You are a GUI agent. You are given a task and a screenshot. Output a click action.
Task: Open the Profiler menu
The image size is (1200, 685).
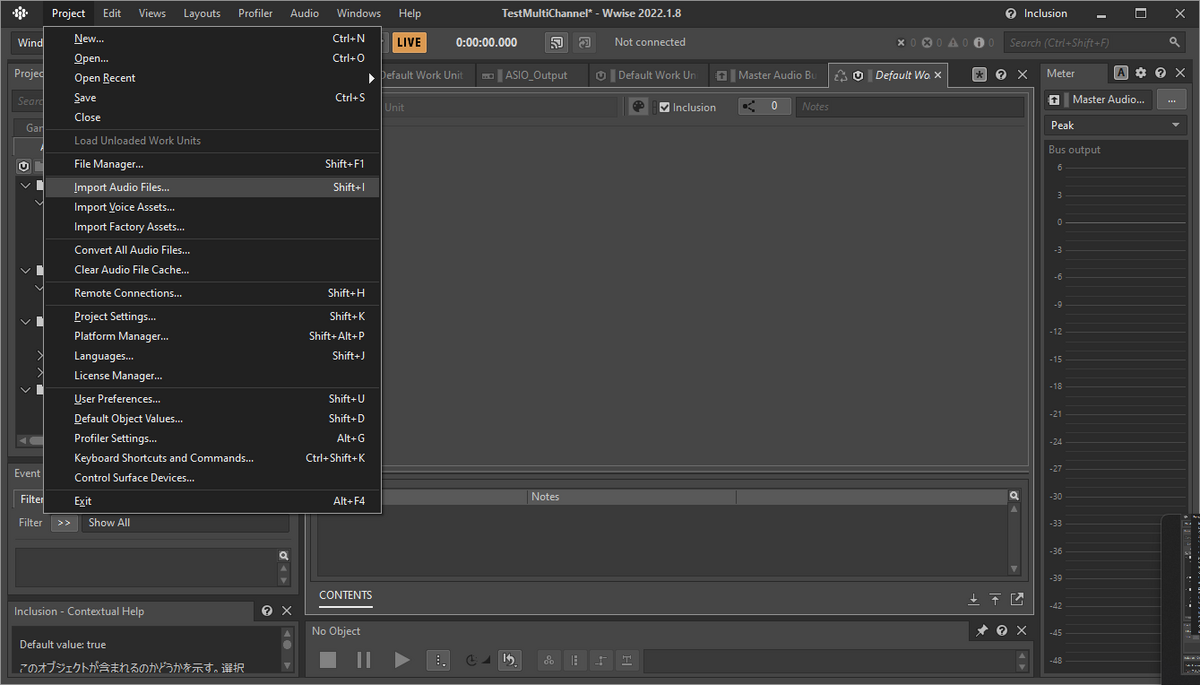click(255, 13)
